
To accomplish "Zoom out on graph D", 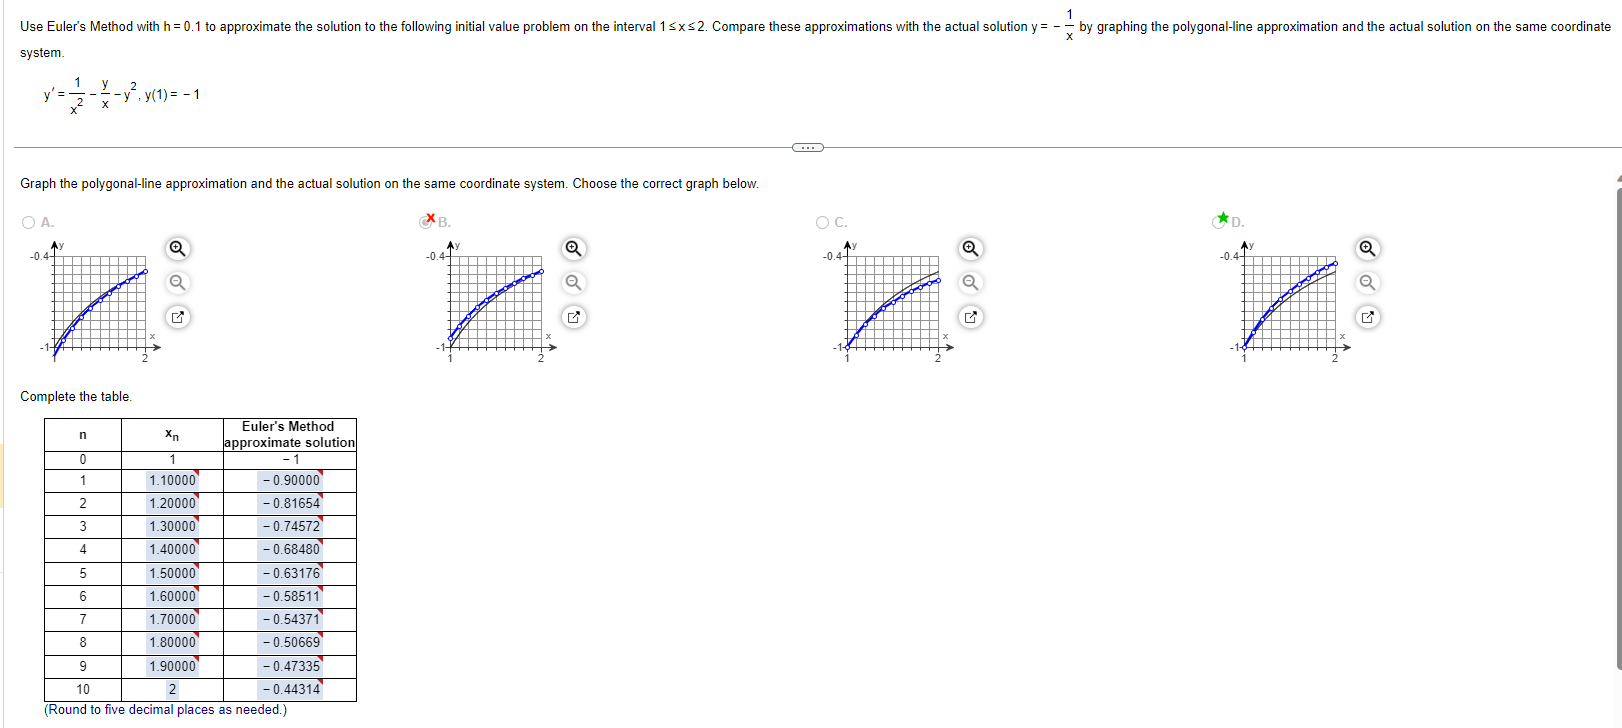I will [x=1367, y=283].
